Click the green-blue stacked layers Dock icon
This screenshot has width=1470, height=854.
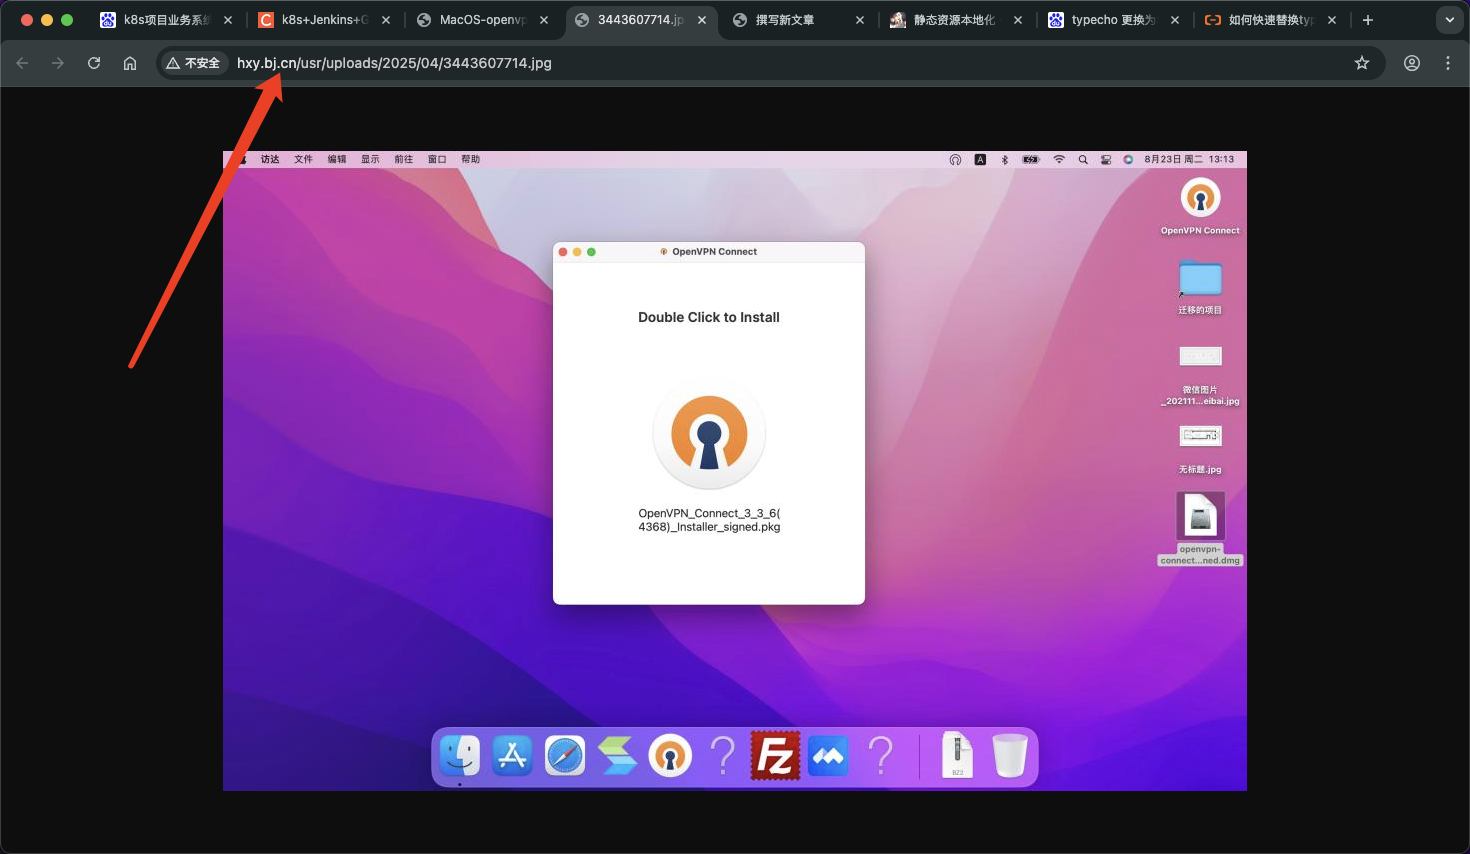point(617,756)
